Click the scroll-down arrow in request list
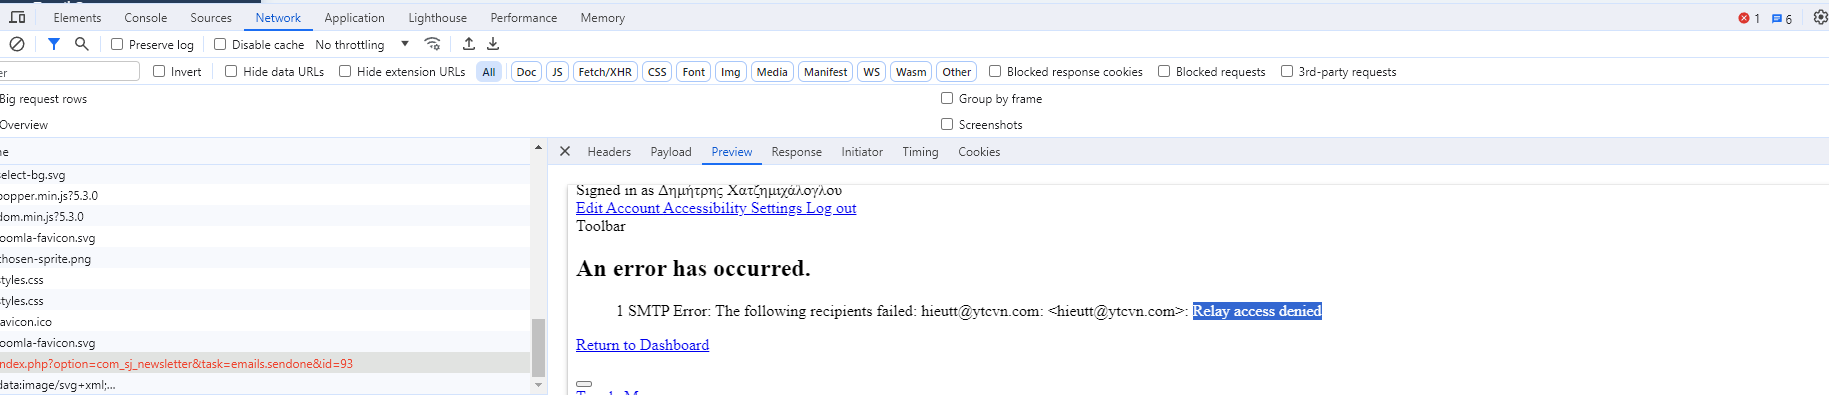1829x395 pixels. [539, 385]
